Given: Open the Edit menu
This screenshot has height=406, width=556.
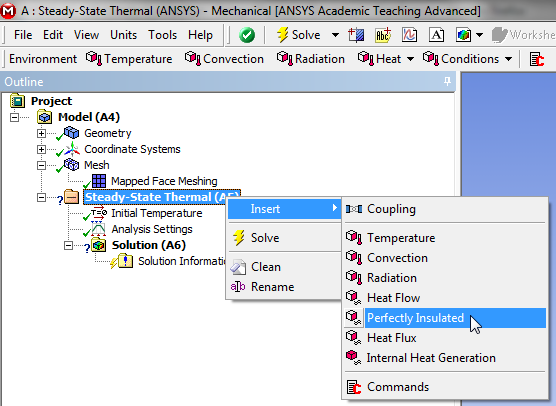Looking at the screenshot, I should pyautogui.click(x=53, y=35).
